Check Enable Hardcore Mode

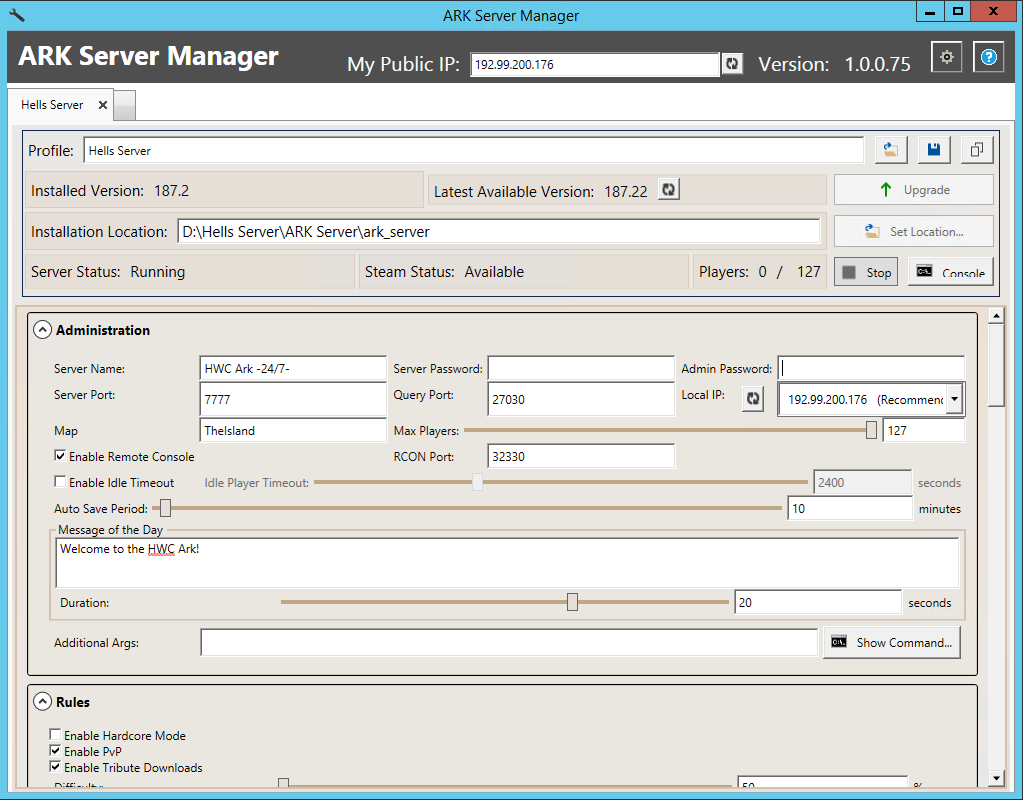click(x=56, y=736)
